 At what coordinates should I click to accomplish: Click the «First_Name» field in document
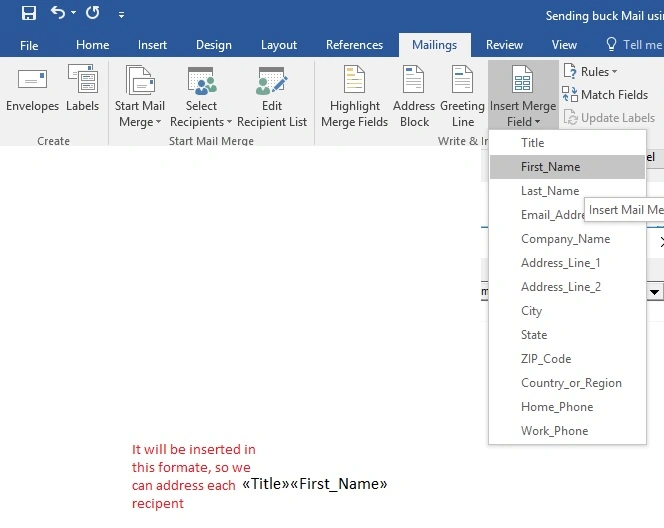click(x=338, y=484)
